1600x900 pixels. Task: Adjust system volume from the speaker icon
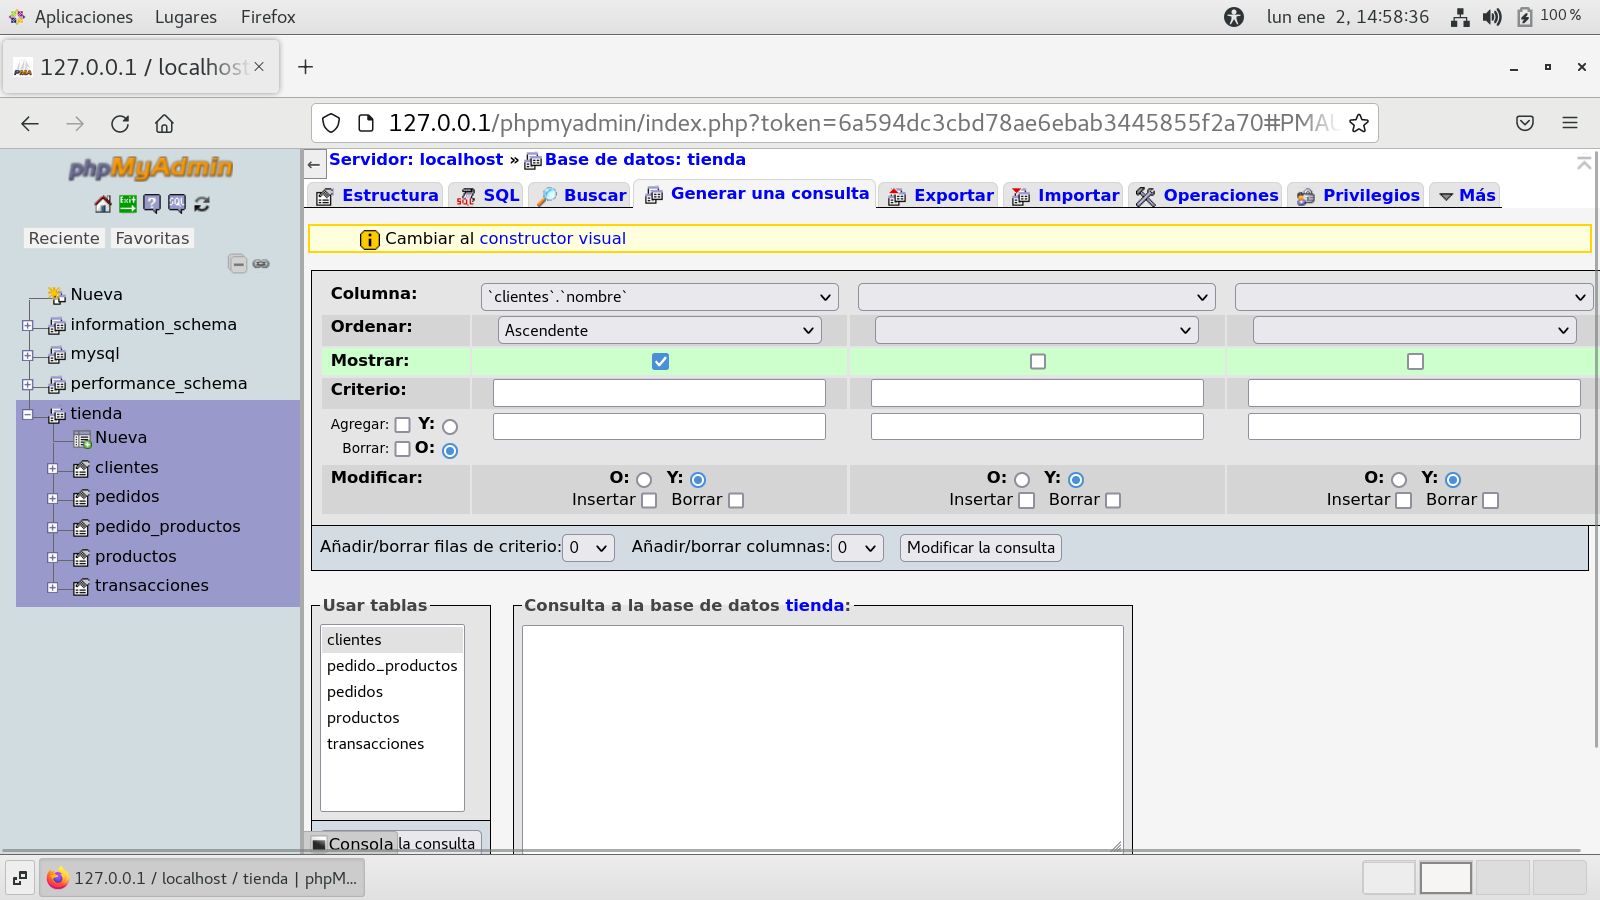tap(1492, 17)
